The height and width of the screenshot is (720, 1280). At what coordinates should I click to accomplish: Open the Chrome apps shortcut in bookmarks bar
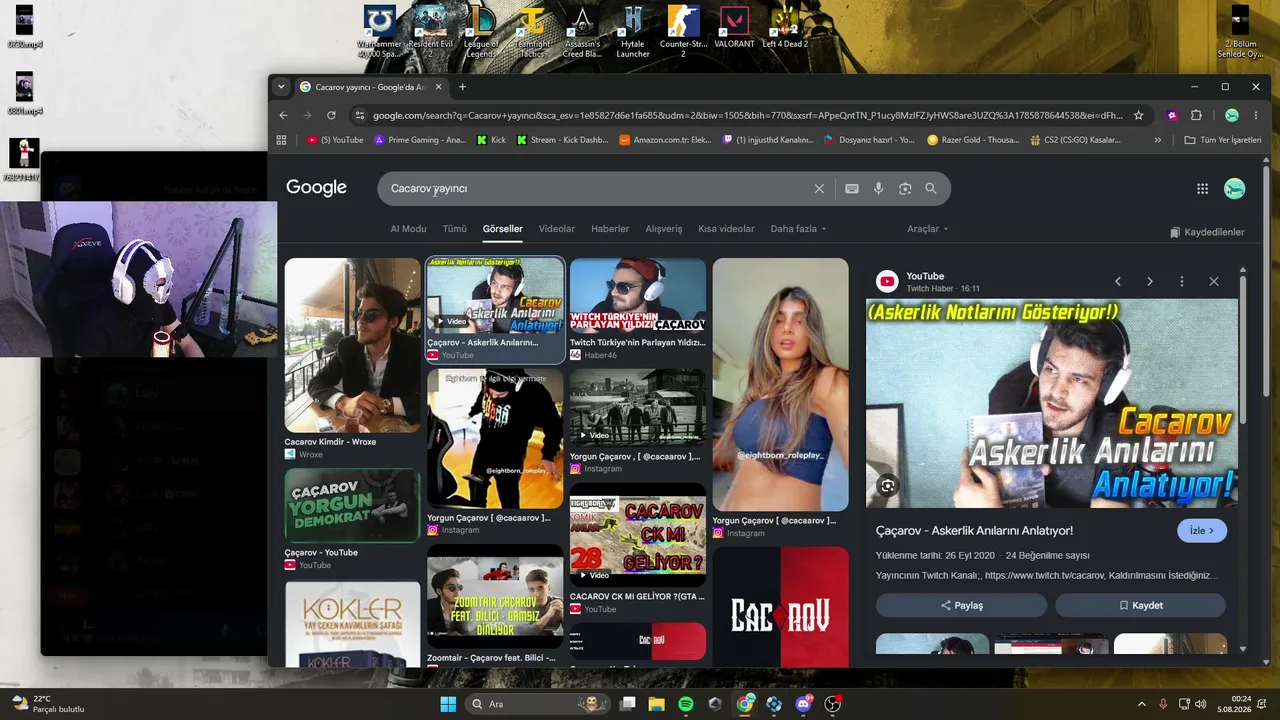(x=281, y=140)
